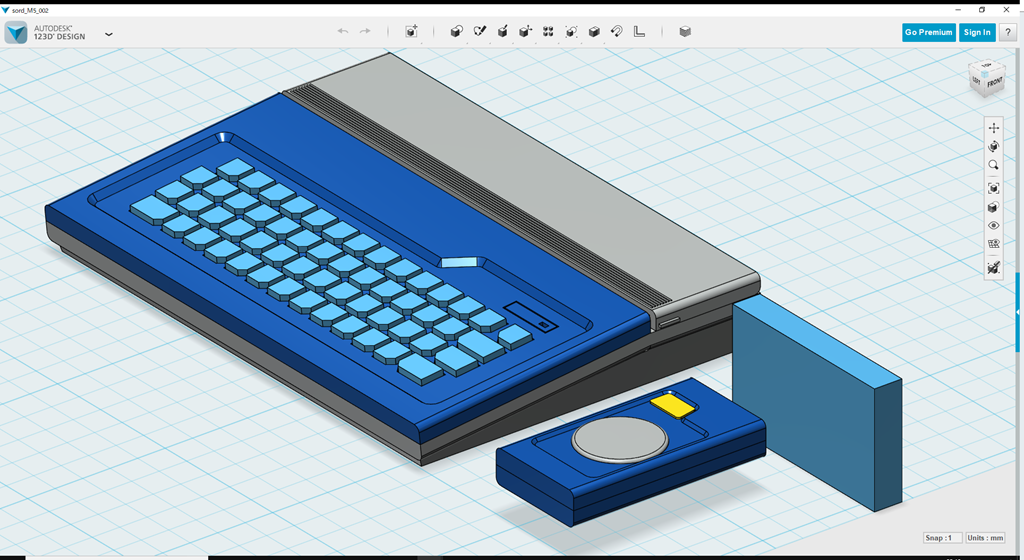
Task: Open the Help question mark menu
Action: (x=1007, y=32)
